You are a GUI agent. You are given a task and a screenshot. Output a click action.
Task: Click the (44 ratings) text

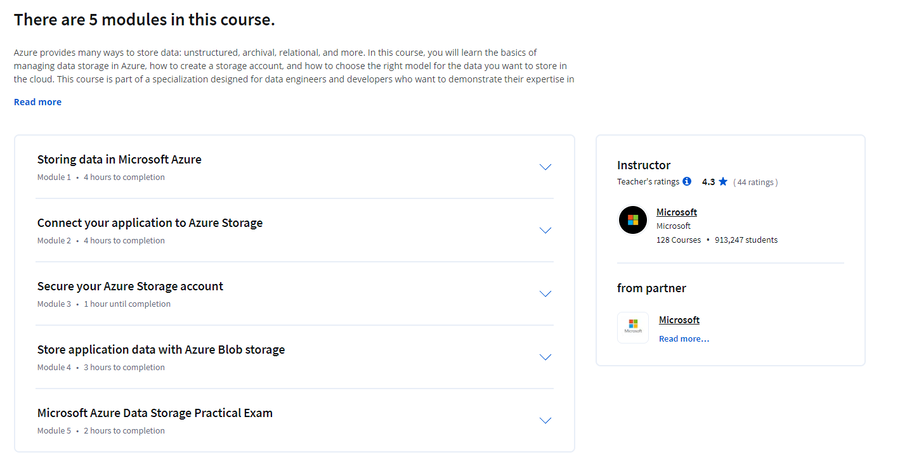[755, 182]
